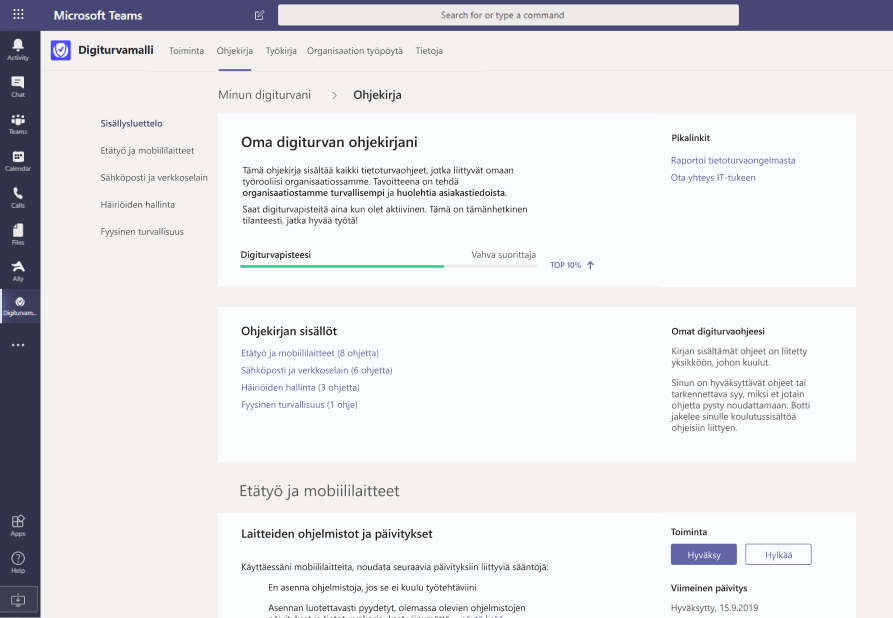Screen dimensions: 893x618
Task: Click the breadcrumb chevron separator
Action: coord(334,95)
